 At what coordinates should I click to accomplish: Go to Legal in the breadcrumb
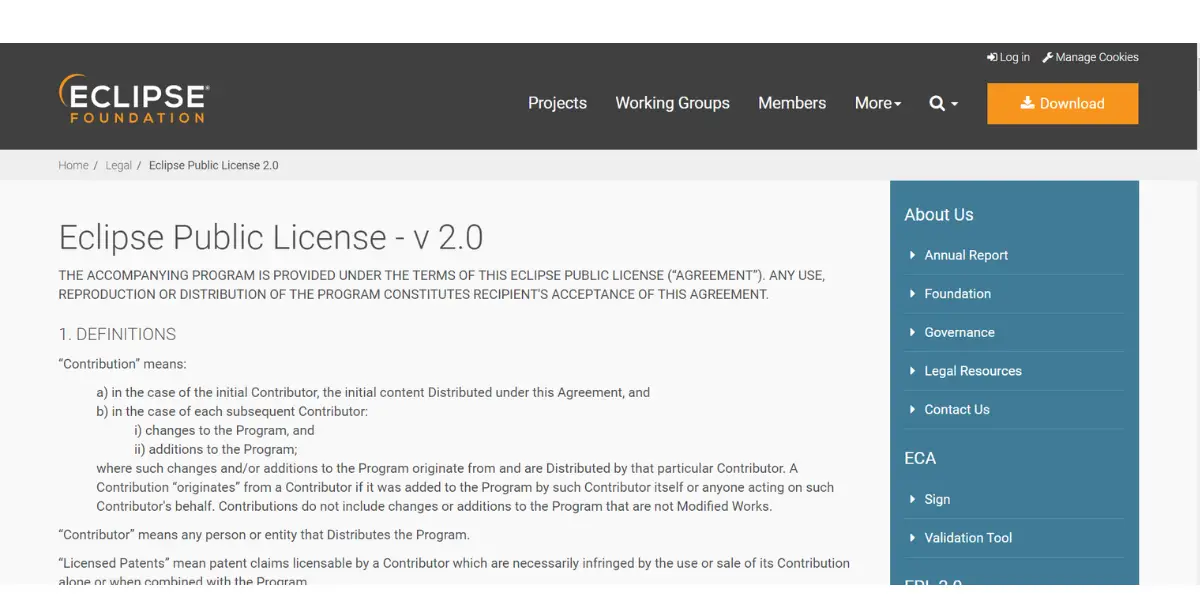pyautogui.click(x=119, y=165)
